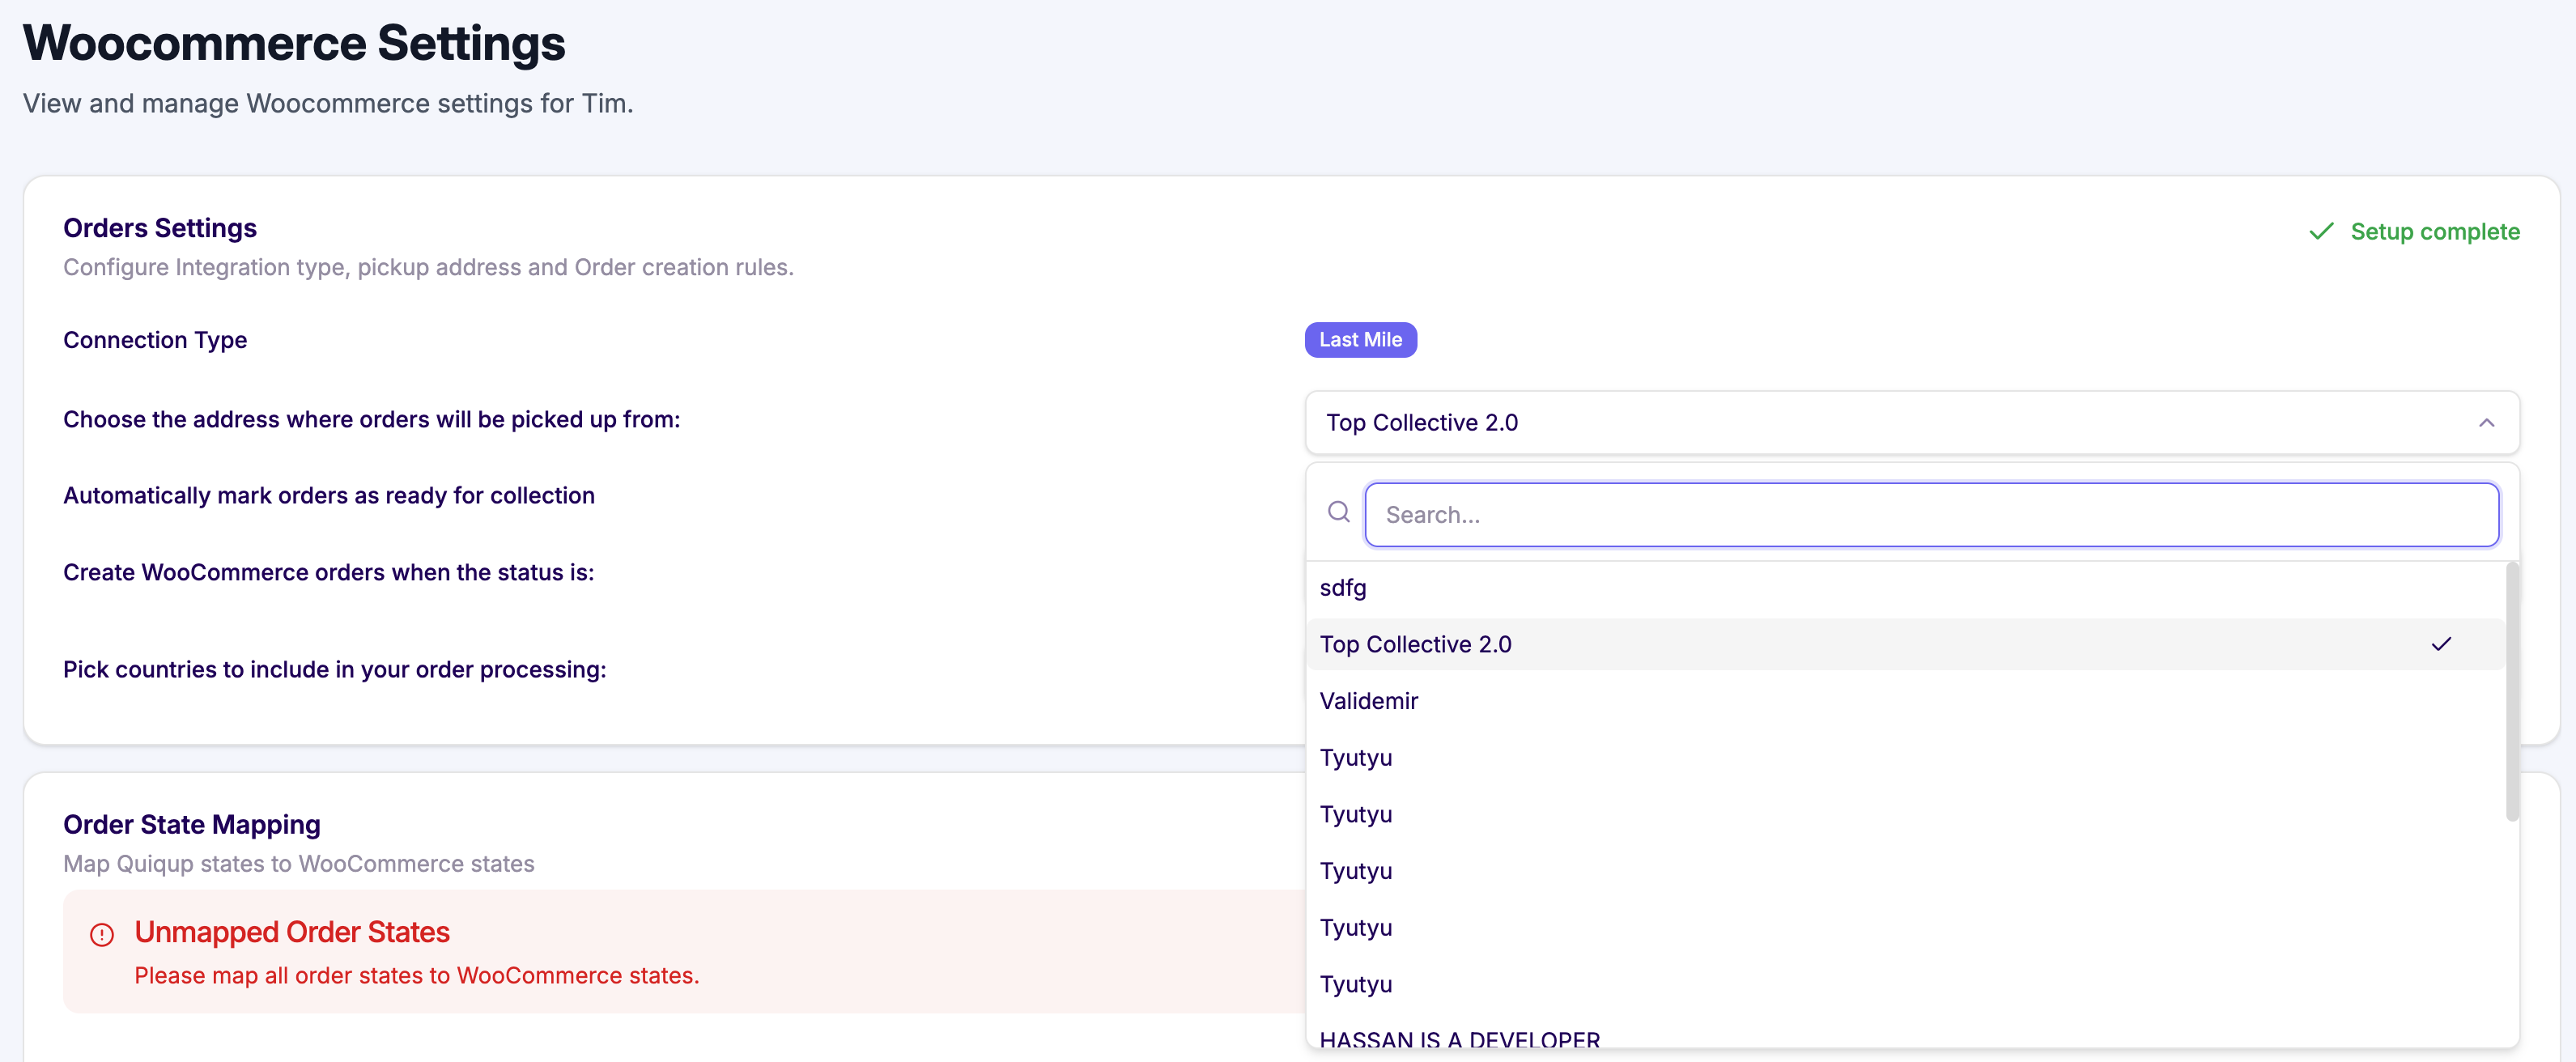
Task: Click the checkmark beside Top Collective 2.0
Action: (2441, 644)
